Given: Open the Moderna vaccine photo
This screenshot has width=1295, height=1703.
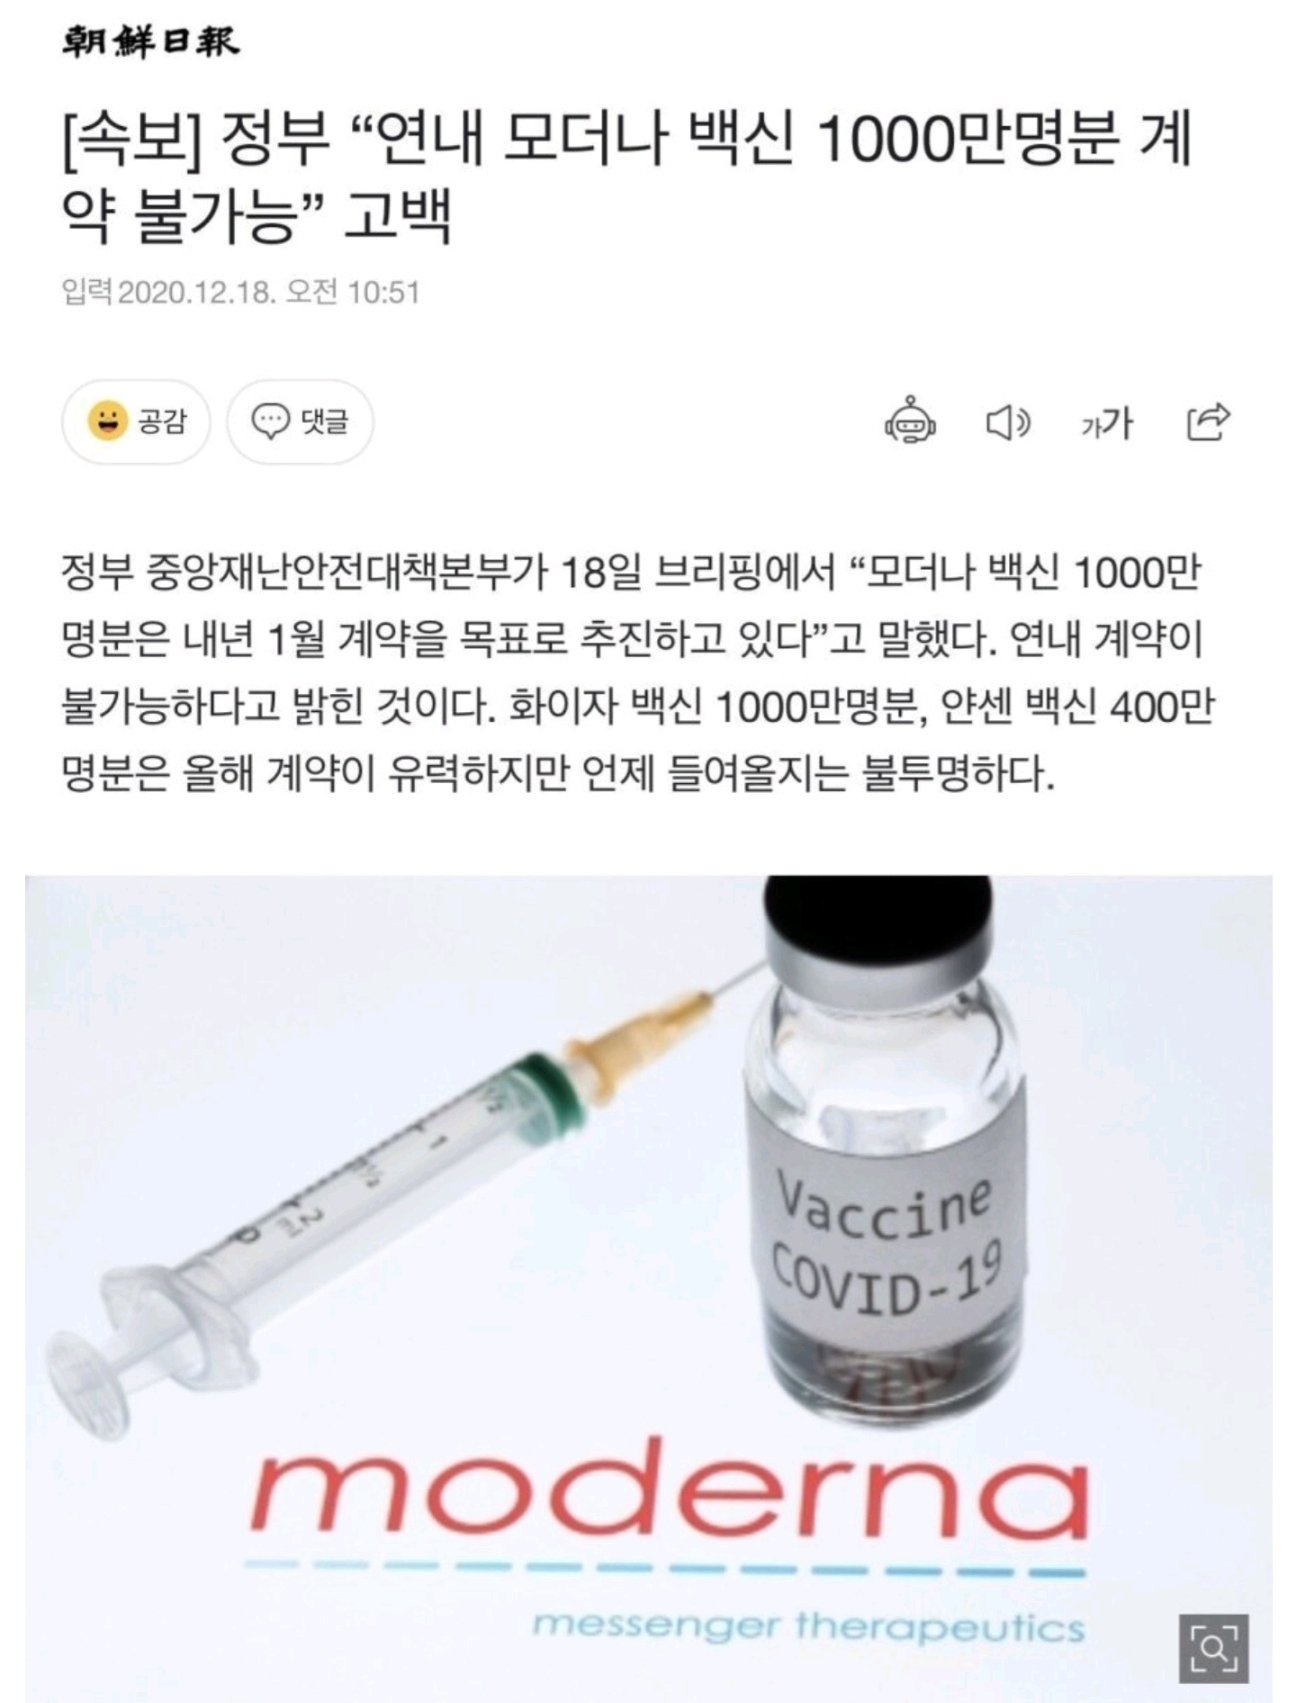Looking at the screenshot, I should pyautogui.click(x=648, y=1288).
